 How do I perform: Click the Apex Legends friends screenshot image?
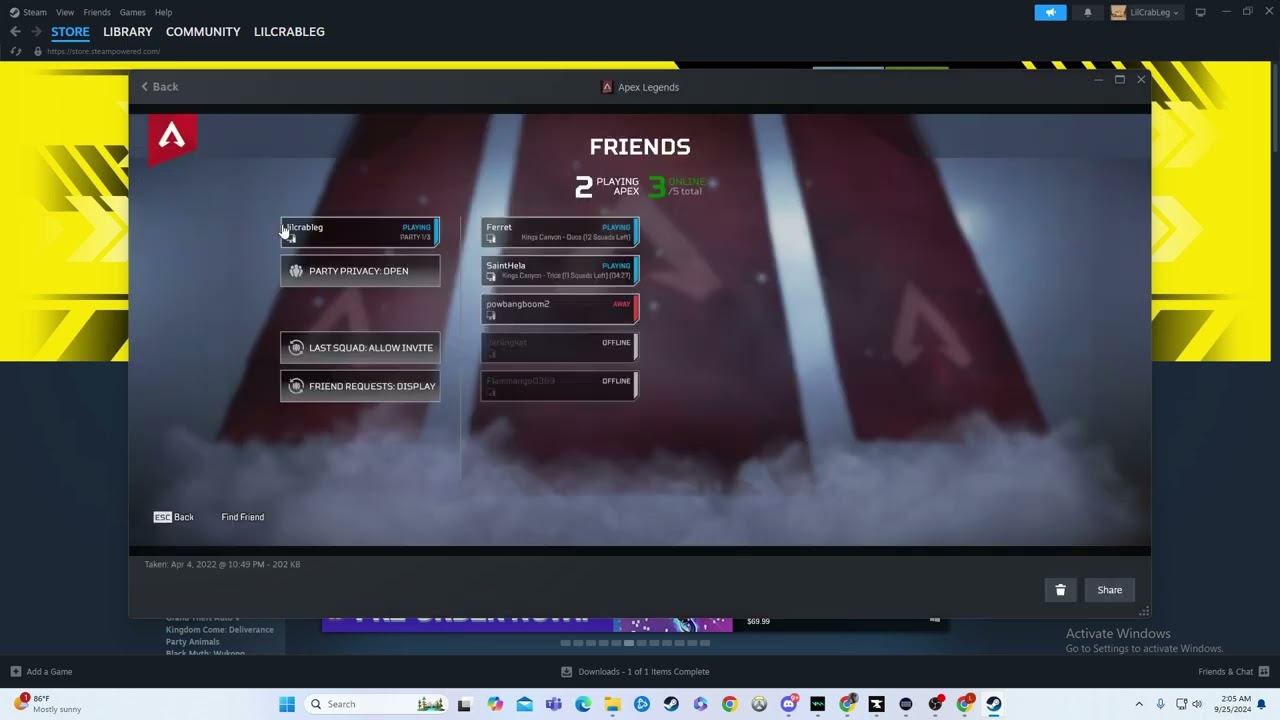640,330
